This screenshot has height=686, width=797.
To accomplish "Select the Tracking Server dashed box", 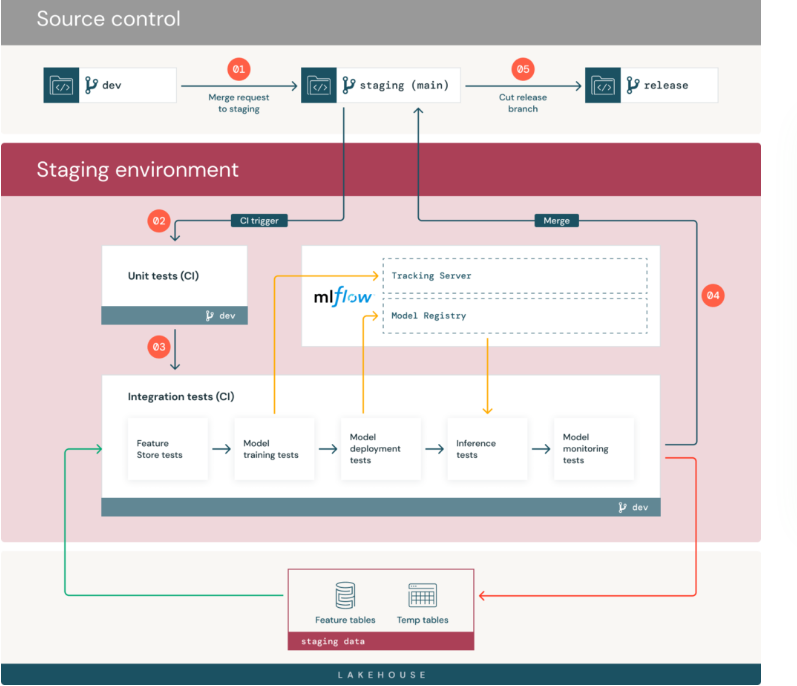I will click(514, 276).
